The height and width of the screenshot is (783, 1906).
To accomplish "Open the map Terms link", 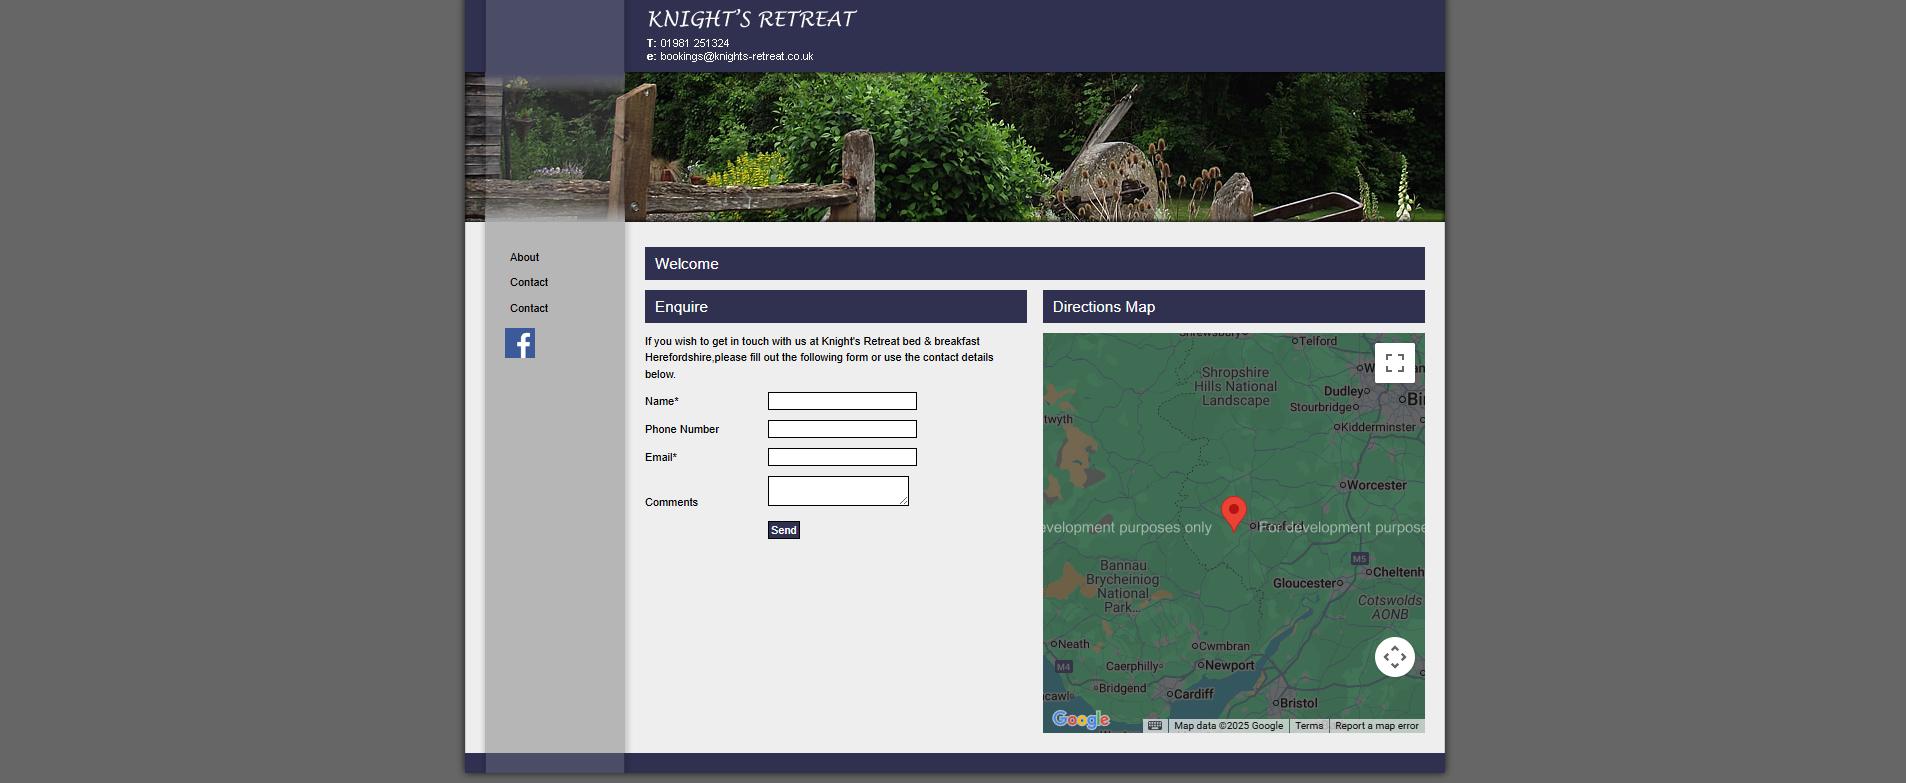I will (1309, 726).
